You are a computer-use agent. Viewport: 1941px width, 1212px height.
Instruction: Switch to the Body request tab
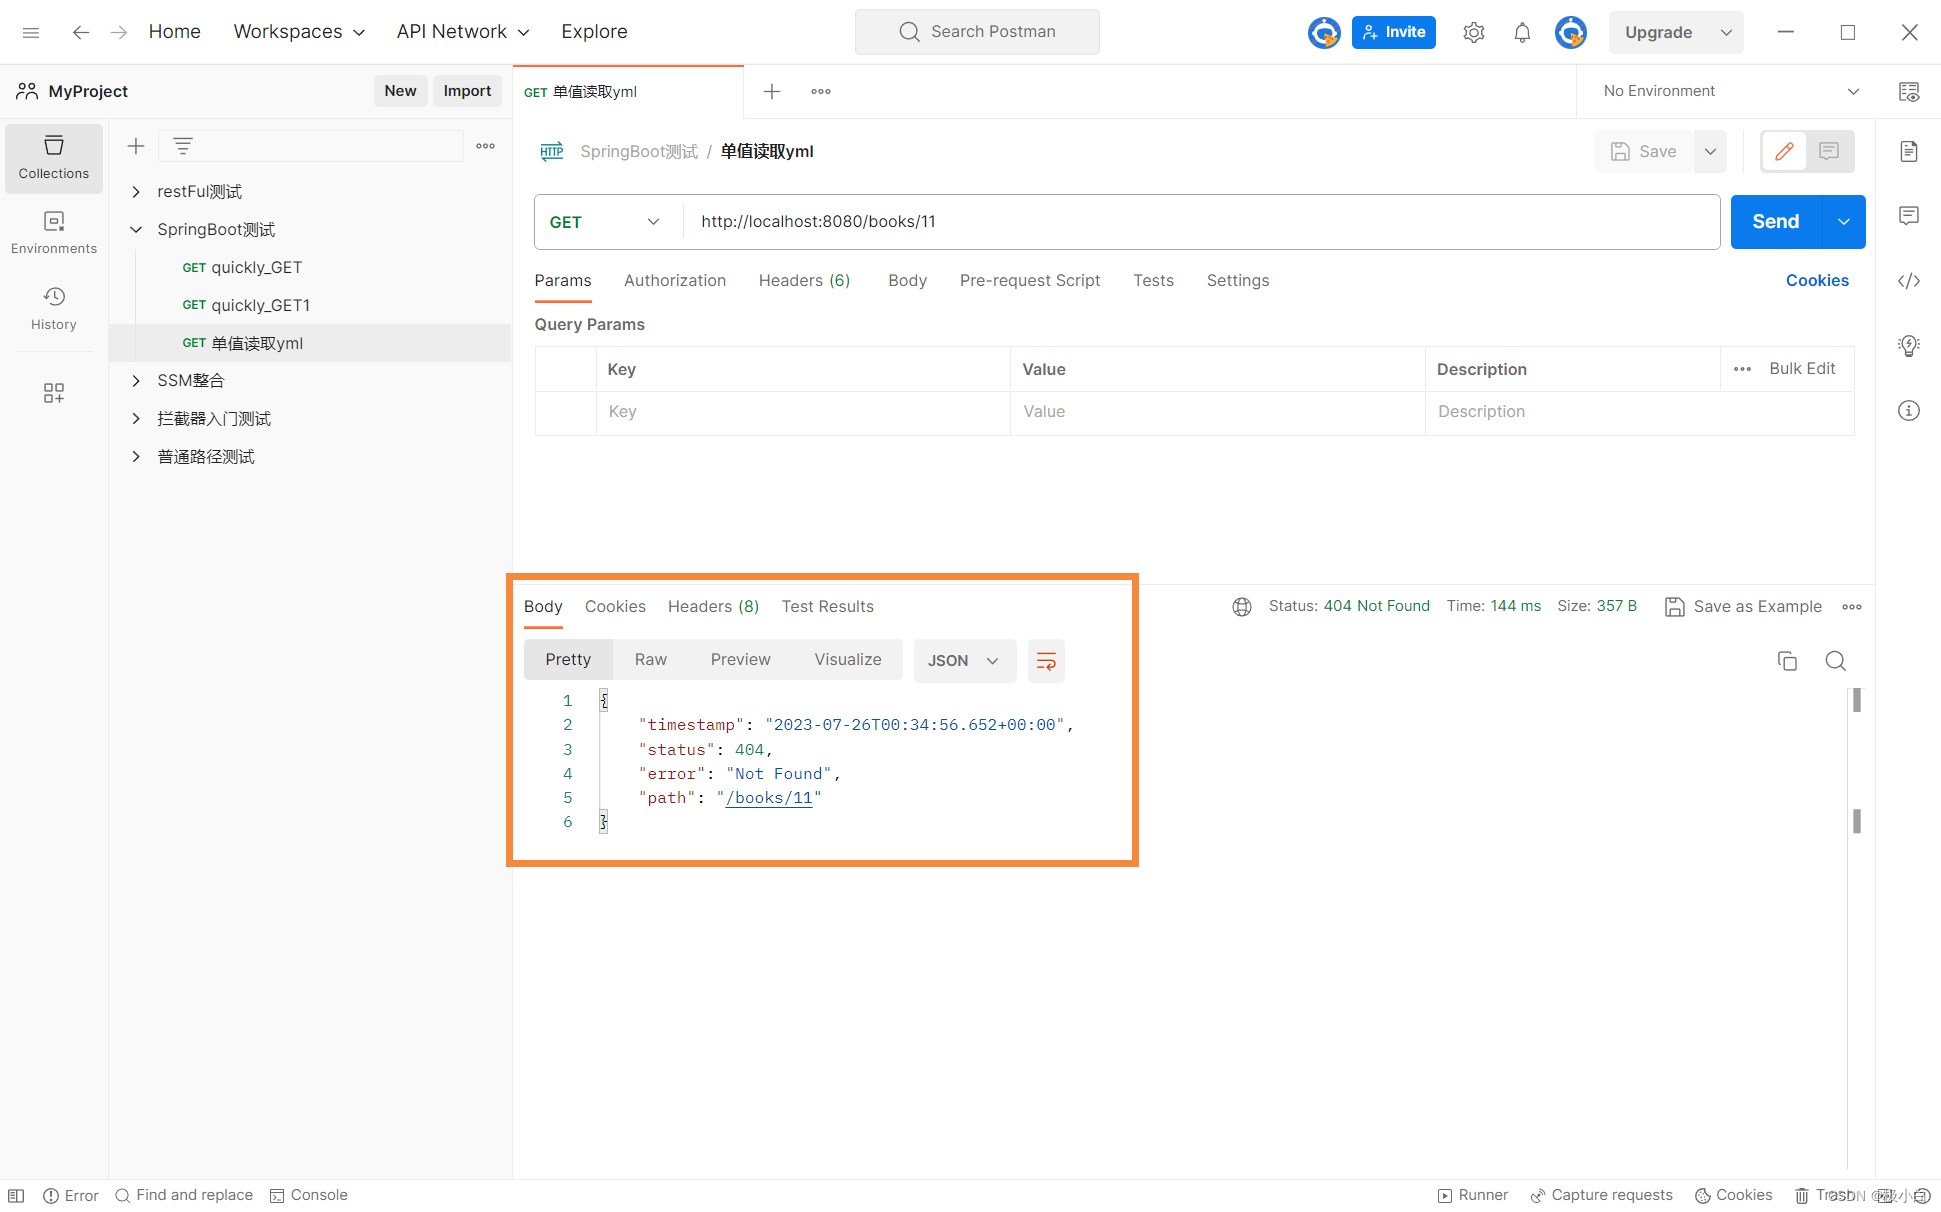click(906, 279)
